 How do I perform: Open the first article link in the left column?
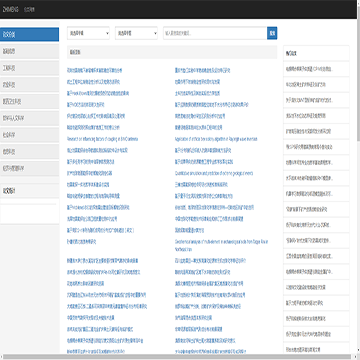point(94,70)
